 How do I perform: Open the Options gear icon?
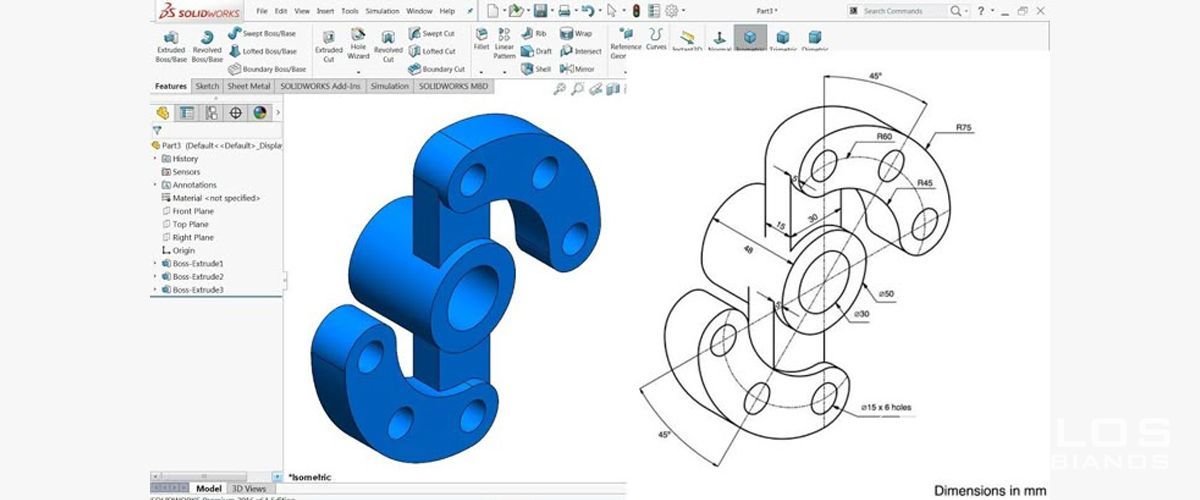[x=672, y=11]
